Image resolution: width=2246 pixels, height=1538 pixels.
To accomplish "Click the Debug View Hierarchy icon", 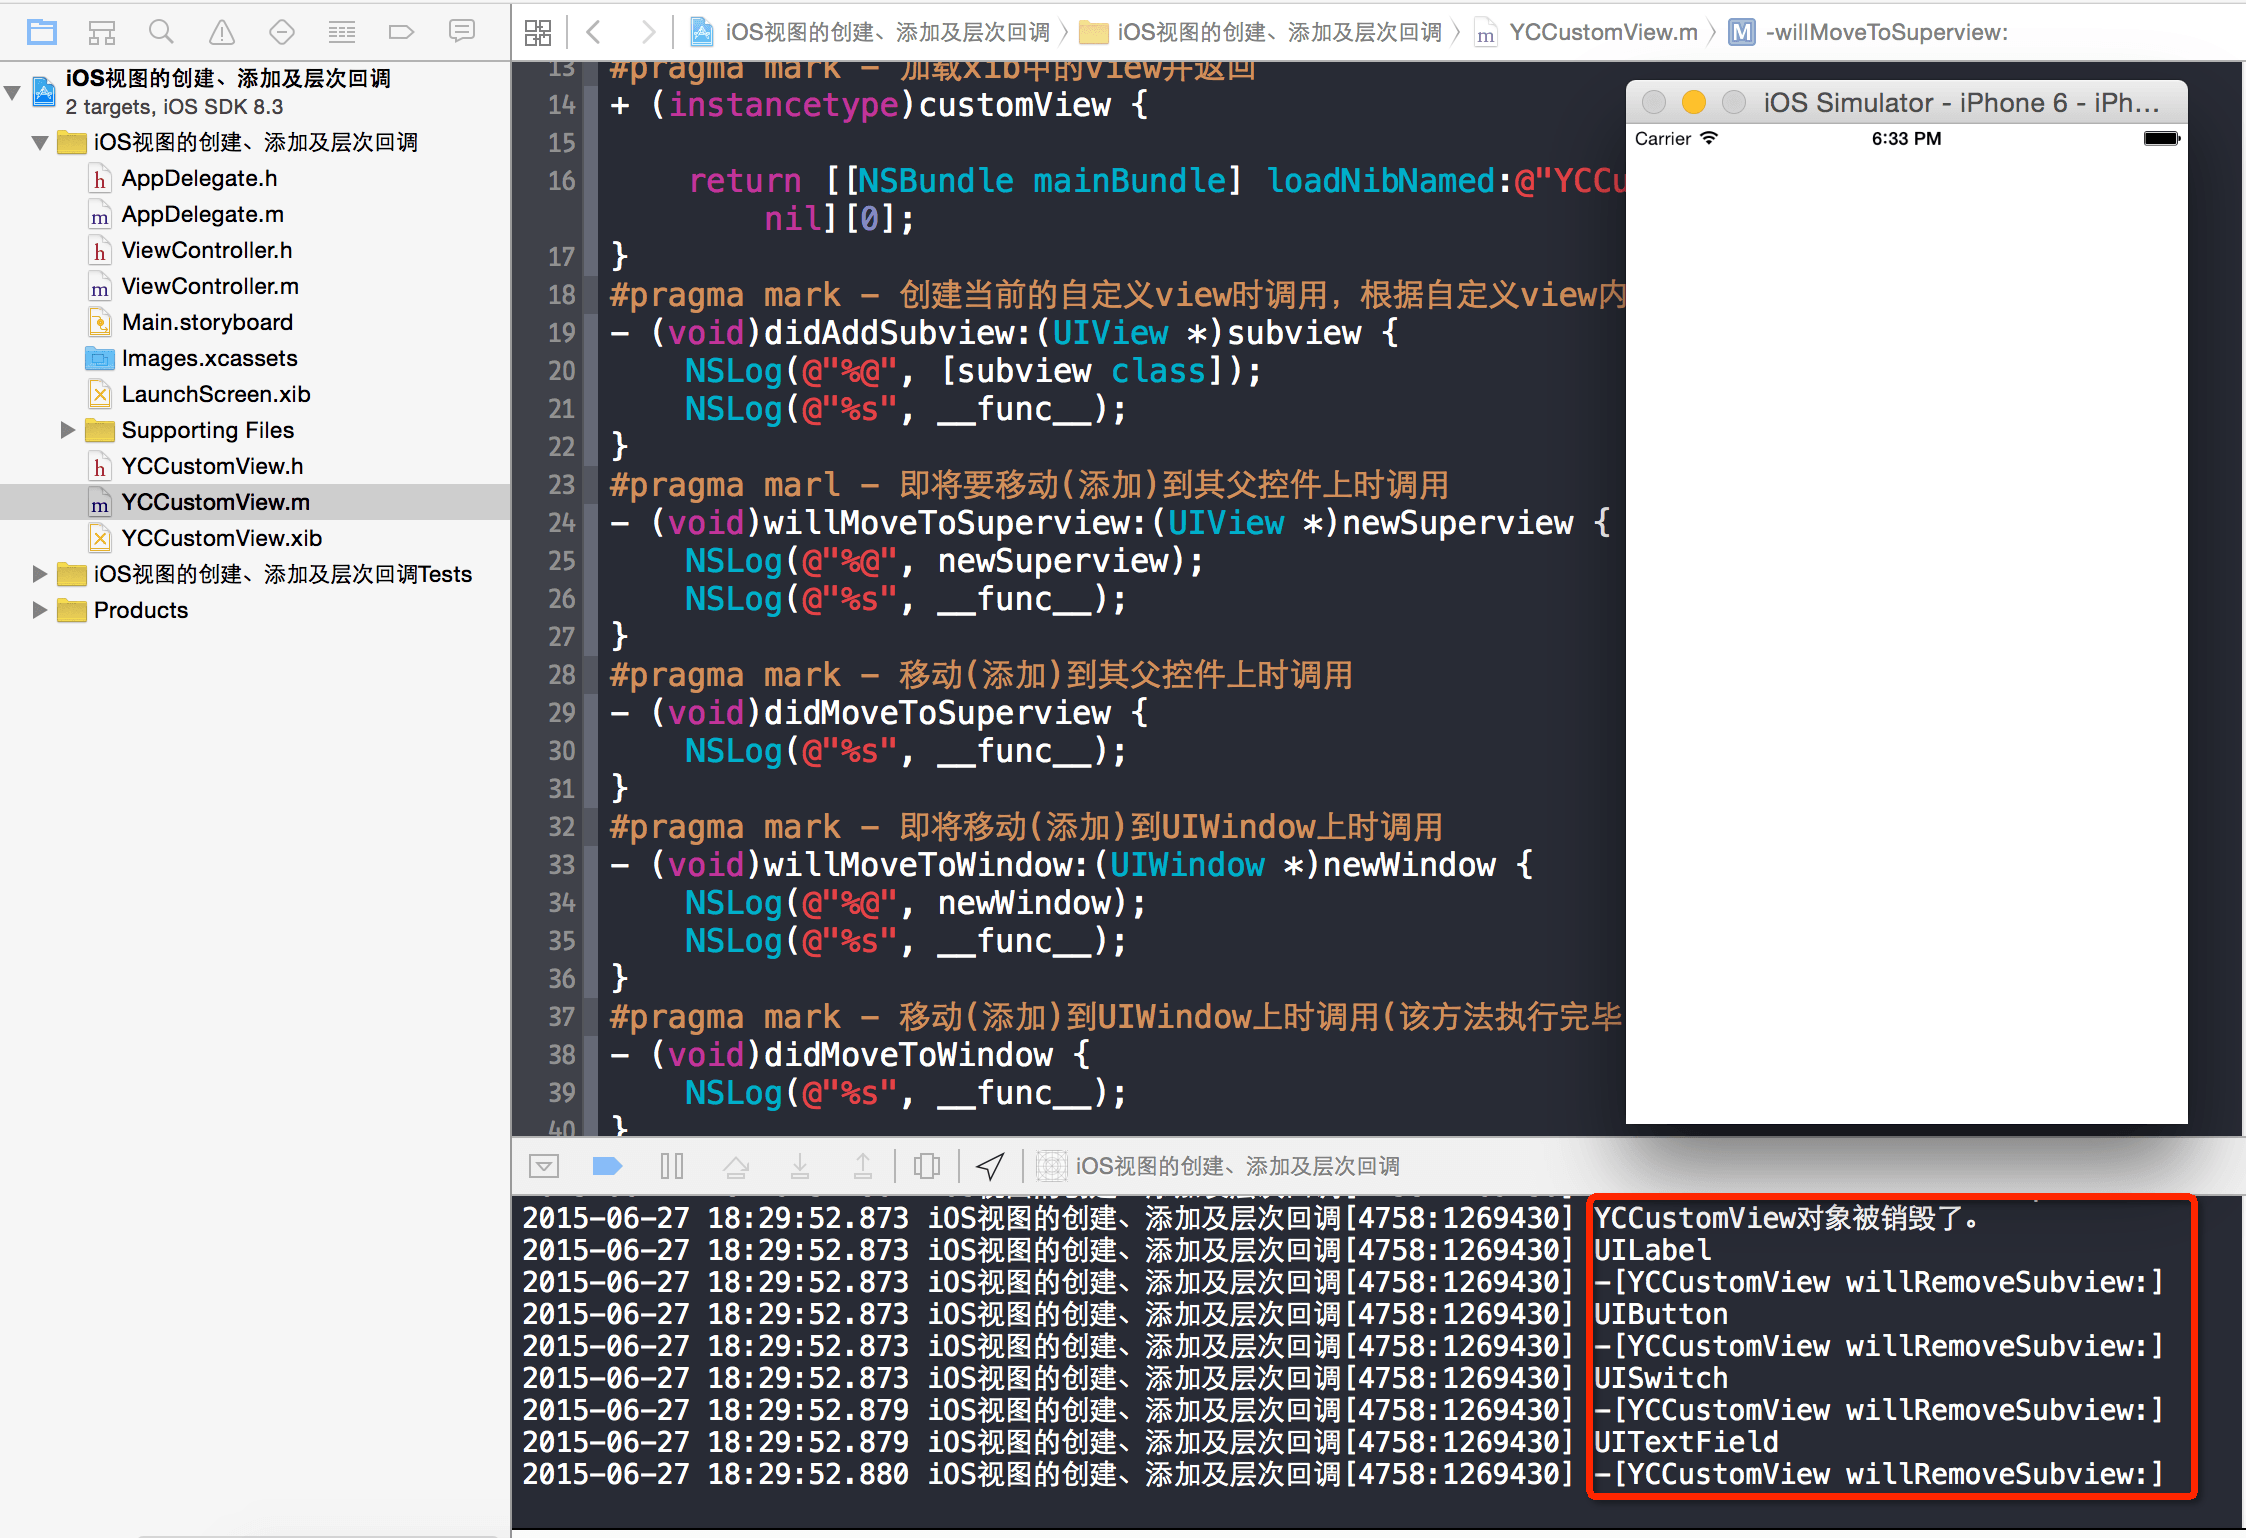I will (927, 1166).
